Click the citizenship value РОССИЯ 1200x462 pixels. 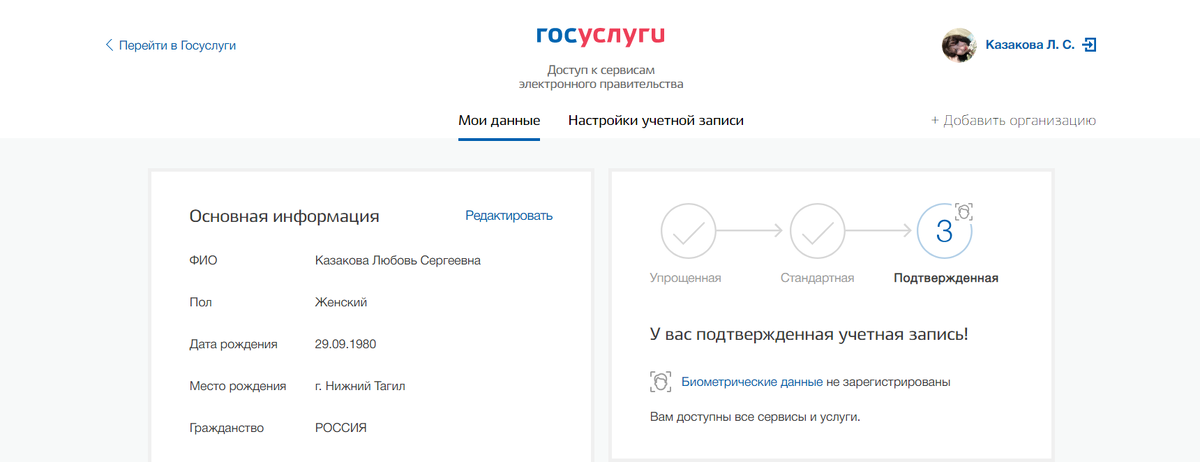point(341,428)
